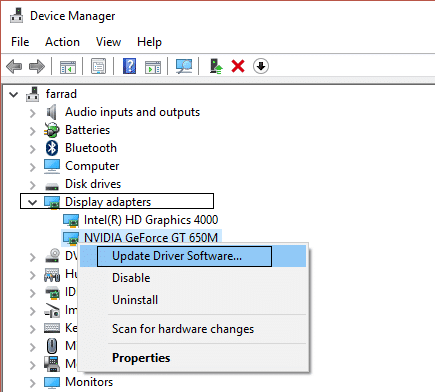This screenshot has height=392, width=435.
Task: Select Properties in the context menu
Action: pos(141,358)
